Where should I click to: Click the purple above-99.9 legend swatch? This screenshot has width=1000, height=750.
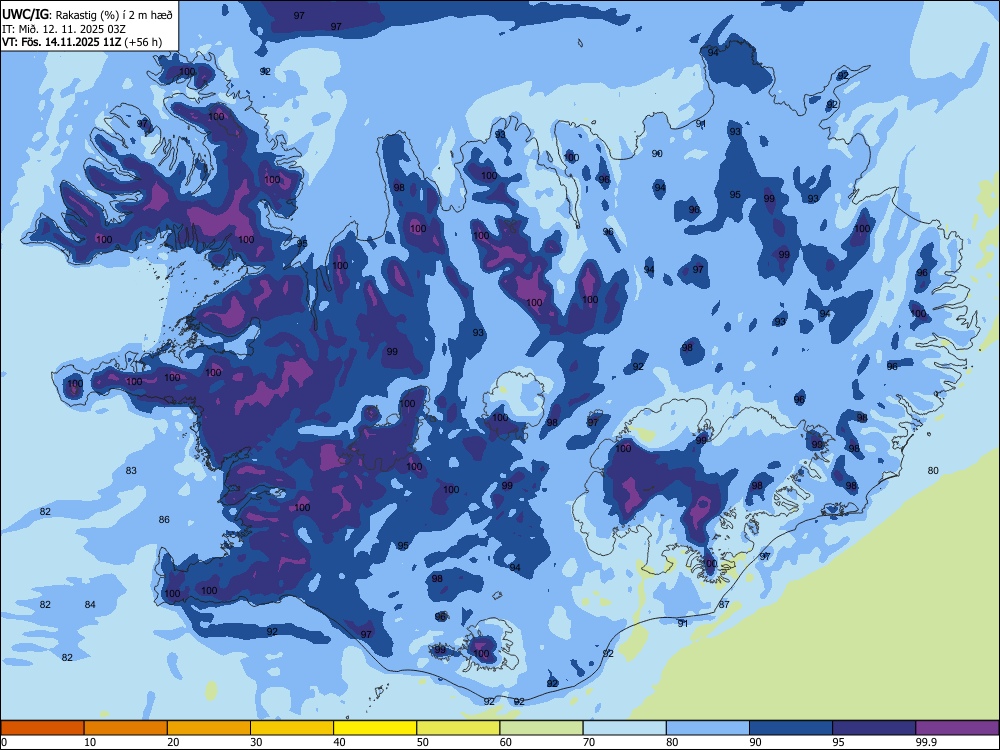pyautogui.click(x=957, y=728)
